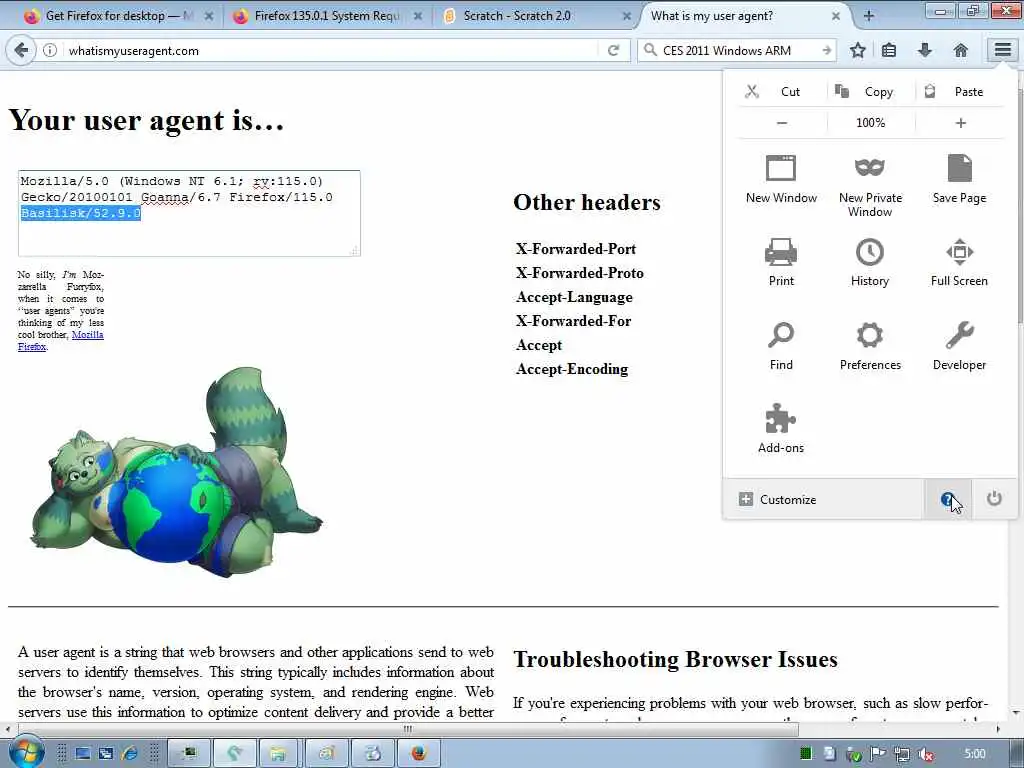Screen dimensions: 1024x768
Task: Switch to Get Firefox for desktop tab
Action: point(118,16)
